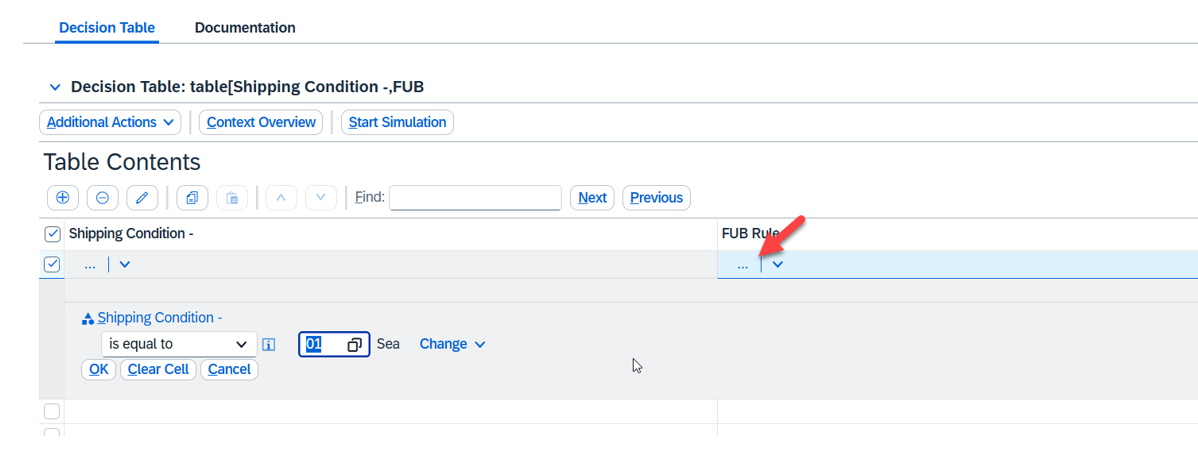Open the Change dropdown next to Sea
Viewport: 1198px width, 451px height.
tap(452, 344)
